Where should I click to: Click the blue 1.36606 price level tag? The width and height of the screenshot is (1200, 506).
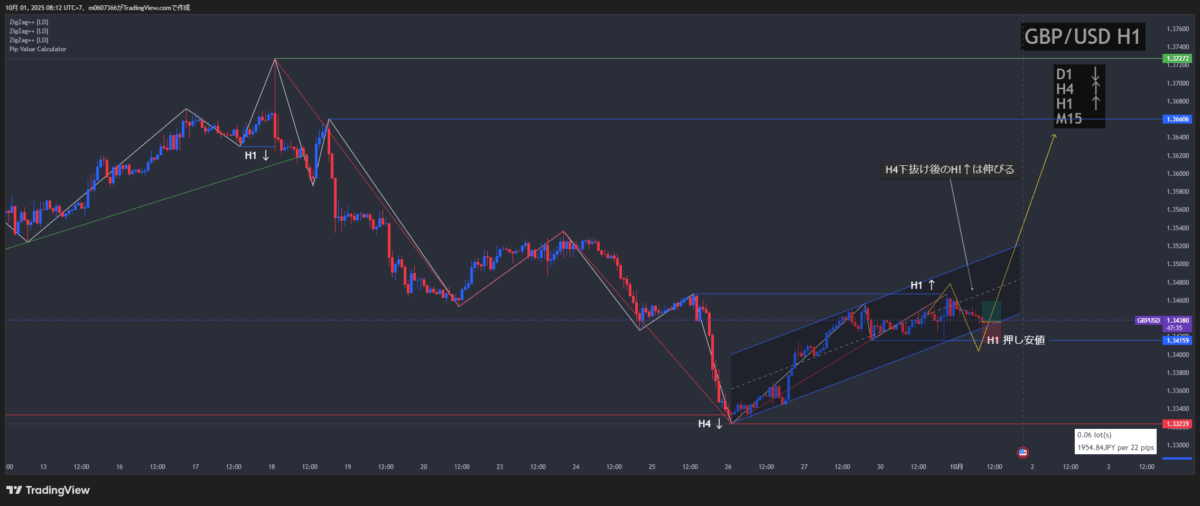(x=1174, y=119)
